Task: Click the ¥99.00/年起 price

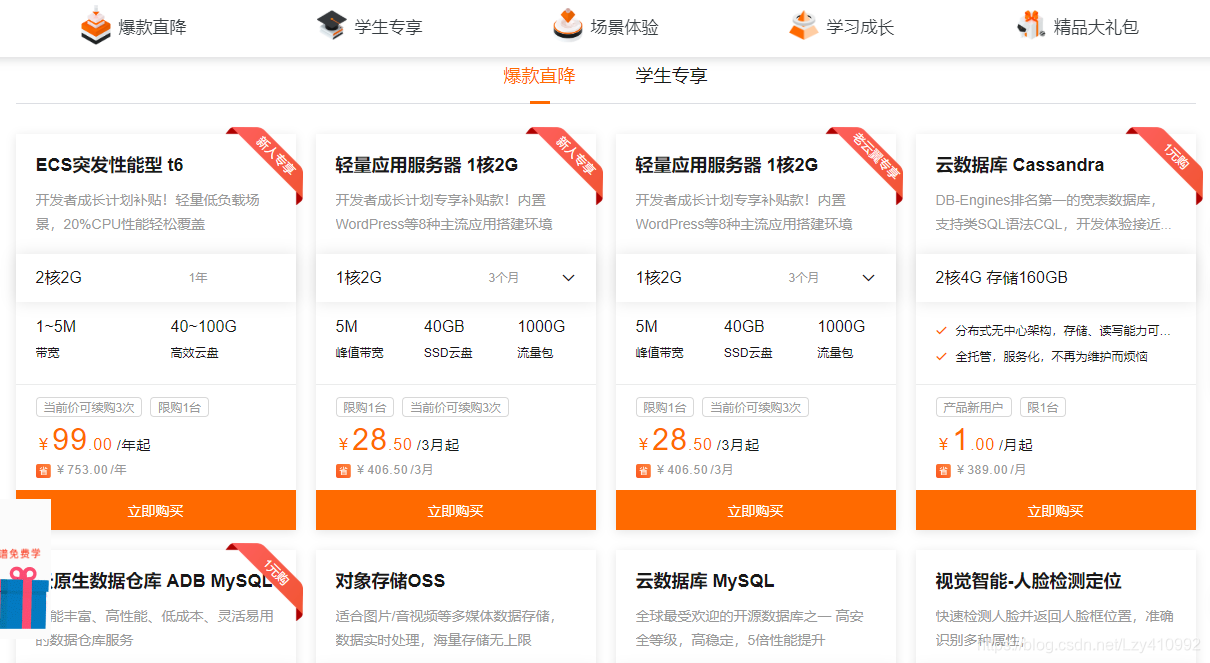Action: click(94, 441)
